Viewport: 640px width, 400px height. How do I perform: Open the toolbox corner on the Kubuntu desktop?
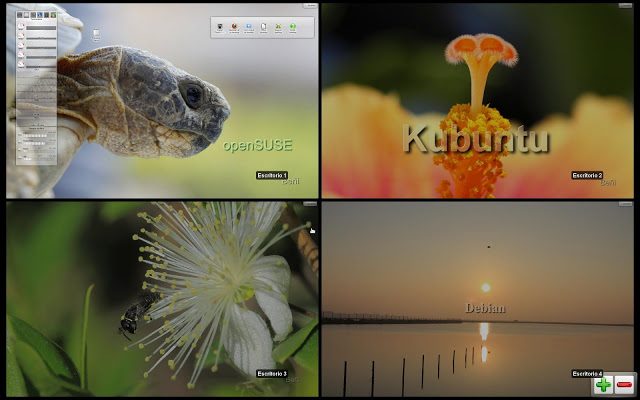click(x=629, y=6)
